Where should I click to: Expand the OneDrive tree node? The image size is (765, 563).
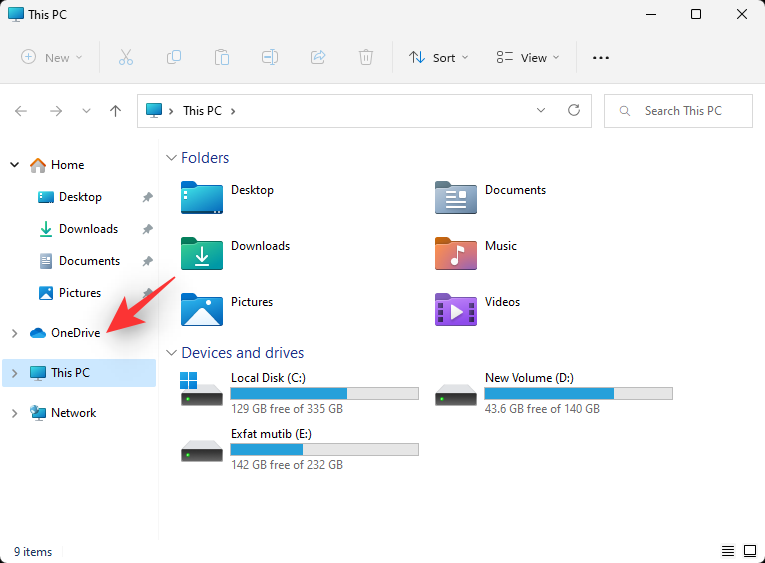pos(14,333)
